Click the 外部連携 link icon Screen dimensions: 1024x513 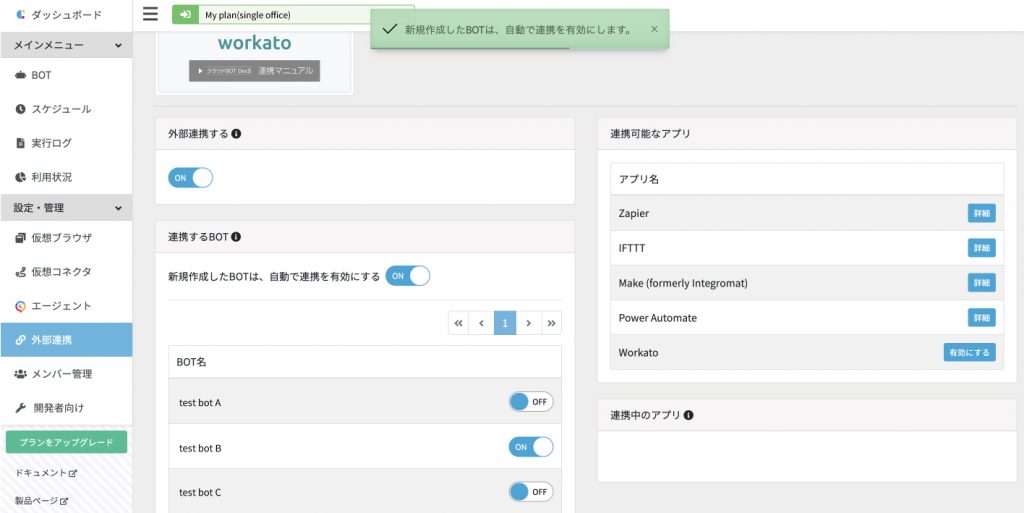click(20, 340)
